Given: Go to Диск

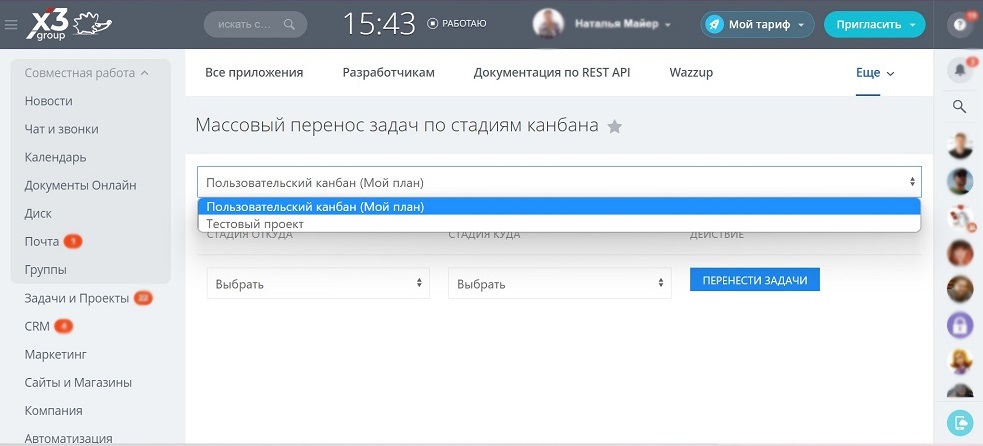Looking at the screenshot, I should tap(38, 214).
